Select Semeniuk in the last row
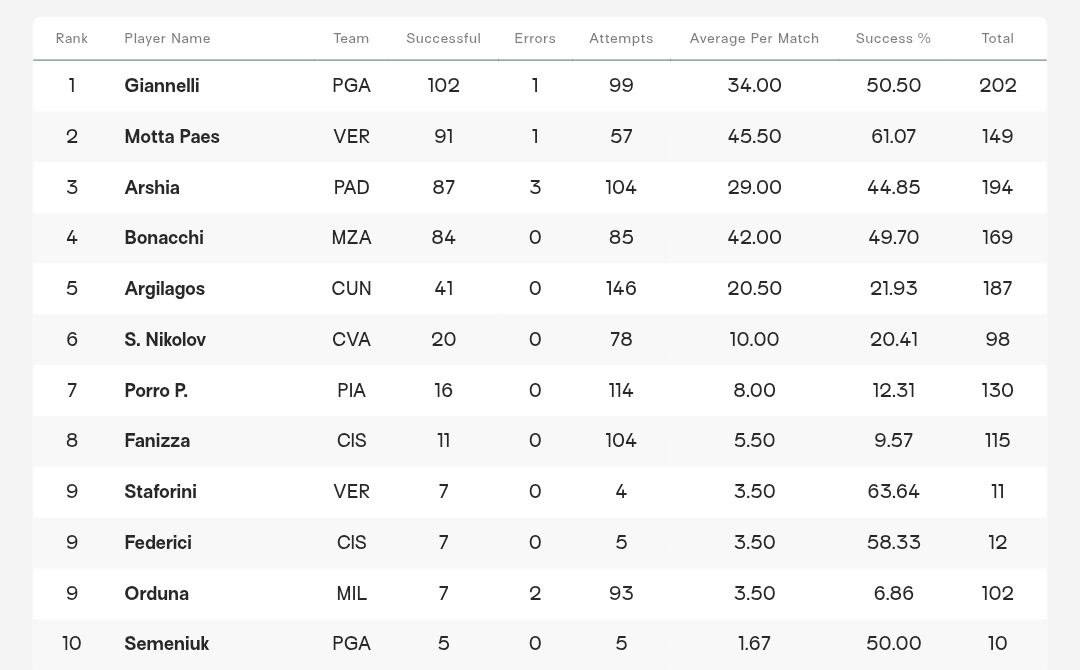 point(167,644)
